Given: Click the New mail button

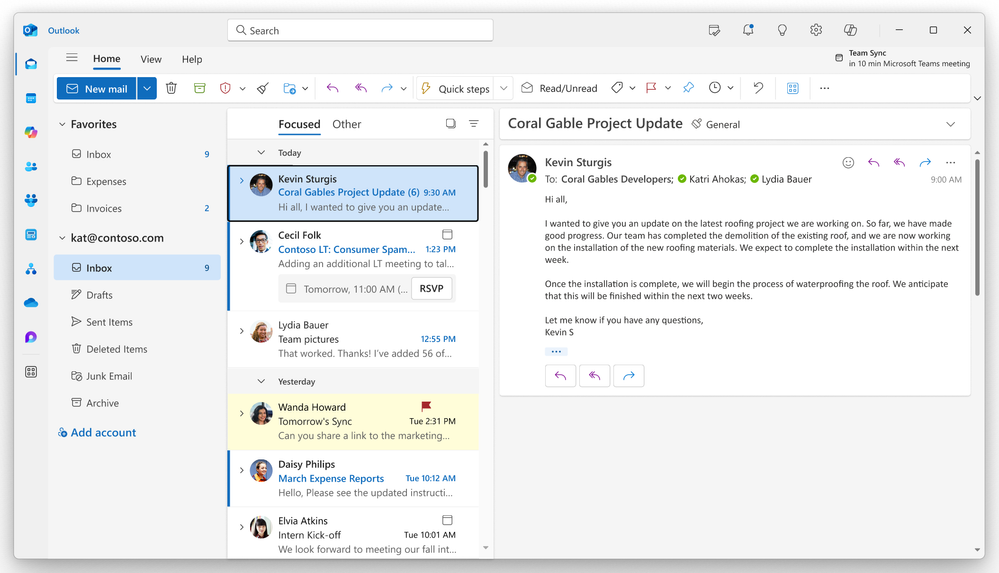Looking at the screenshot, I should coord(97,89).
